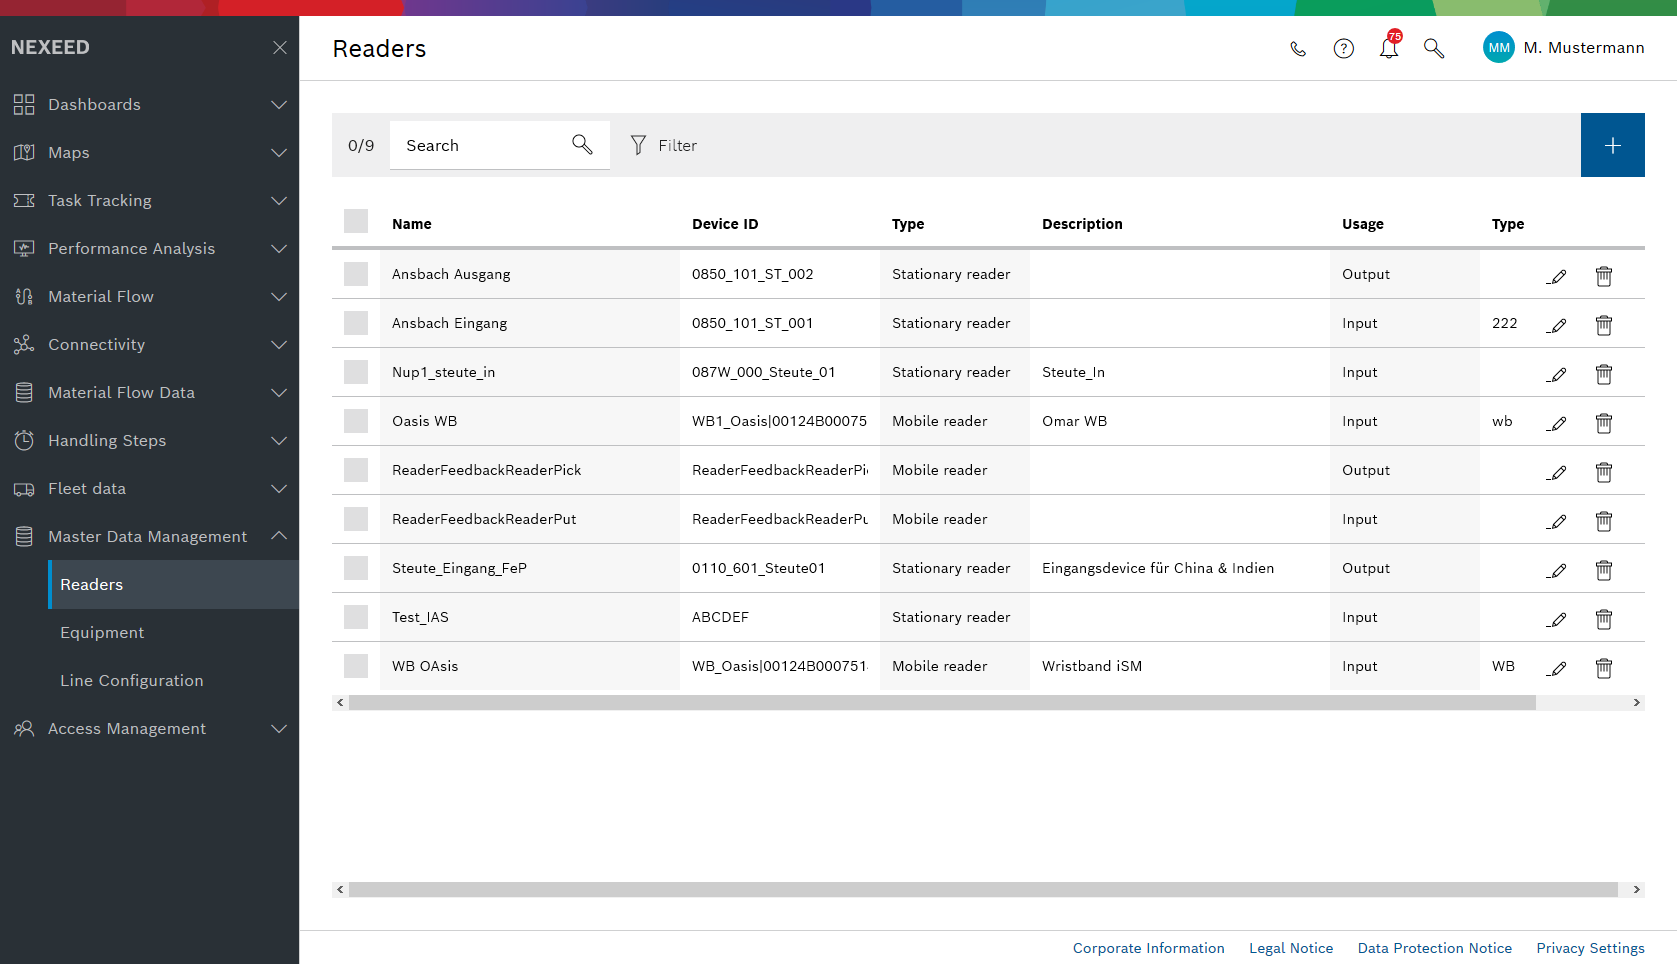Expand the Material Flow Data chevron
The height and width of the screenshot is (964, 1677).
[x=279, y=393]
